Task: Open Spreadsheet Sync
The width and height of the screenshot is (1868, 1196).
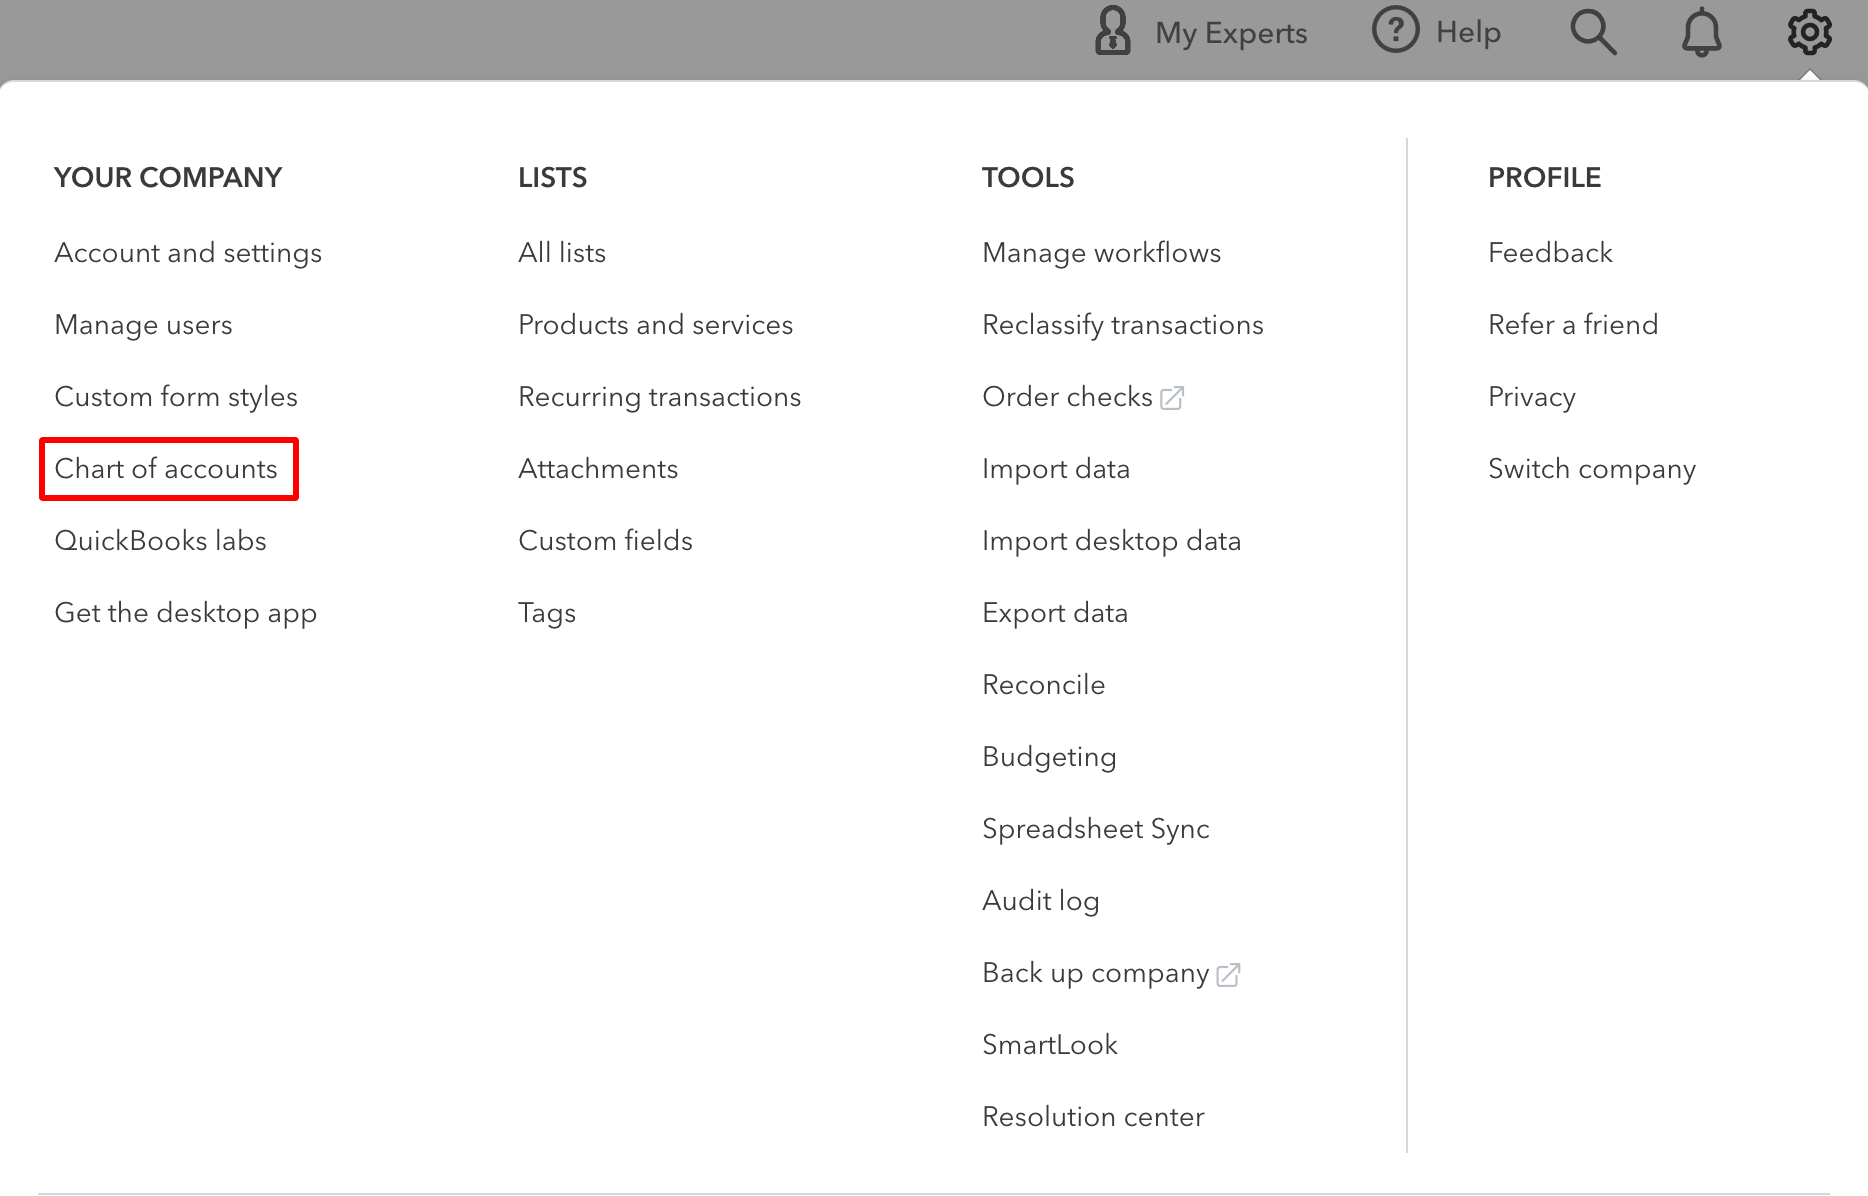Action: click(x=1096, y=829)
